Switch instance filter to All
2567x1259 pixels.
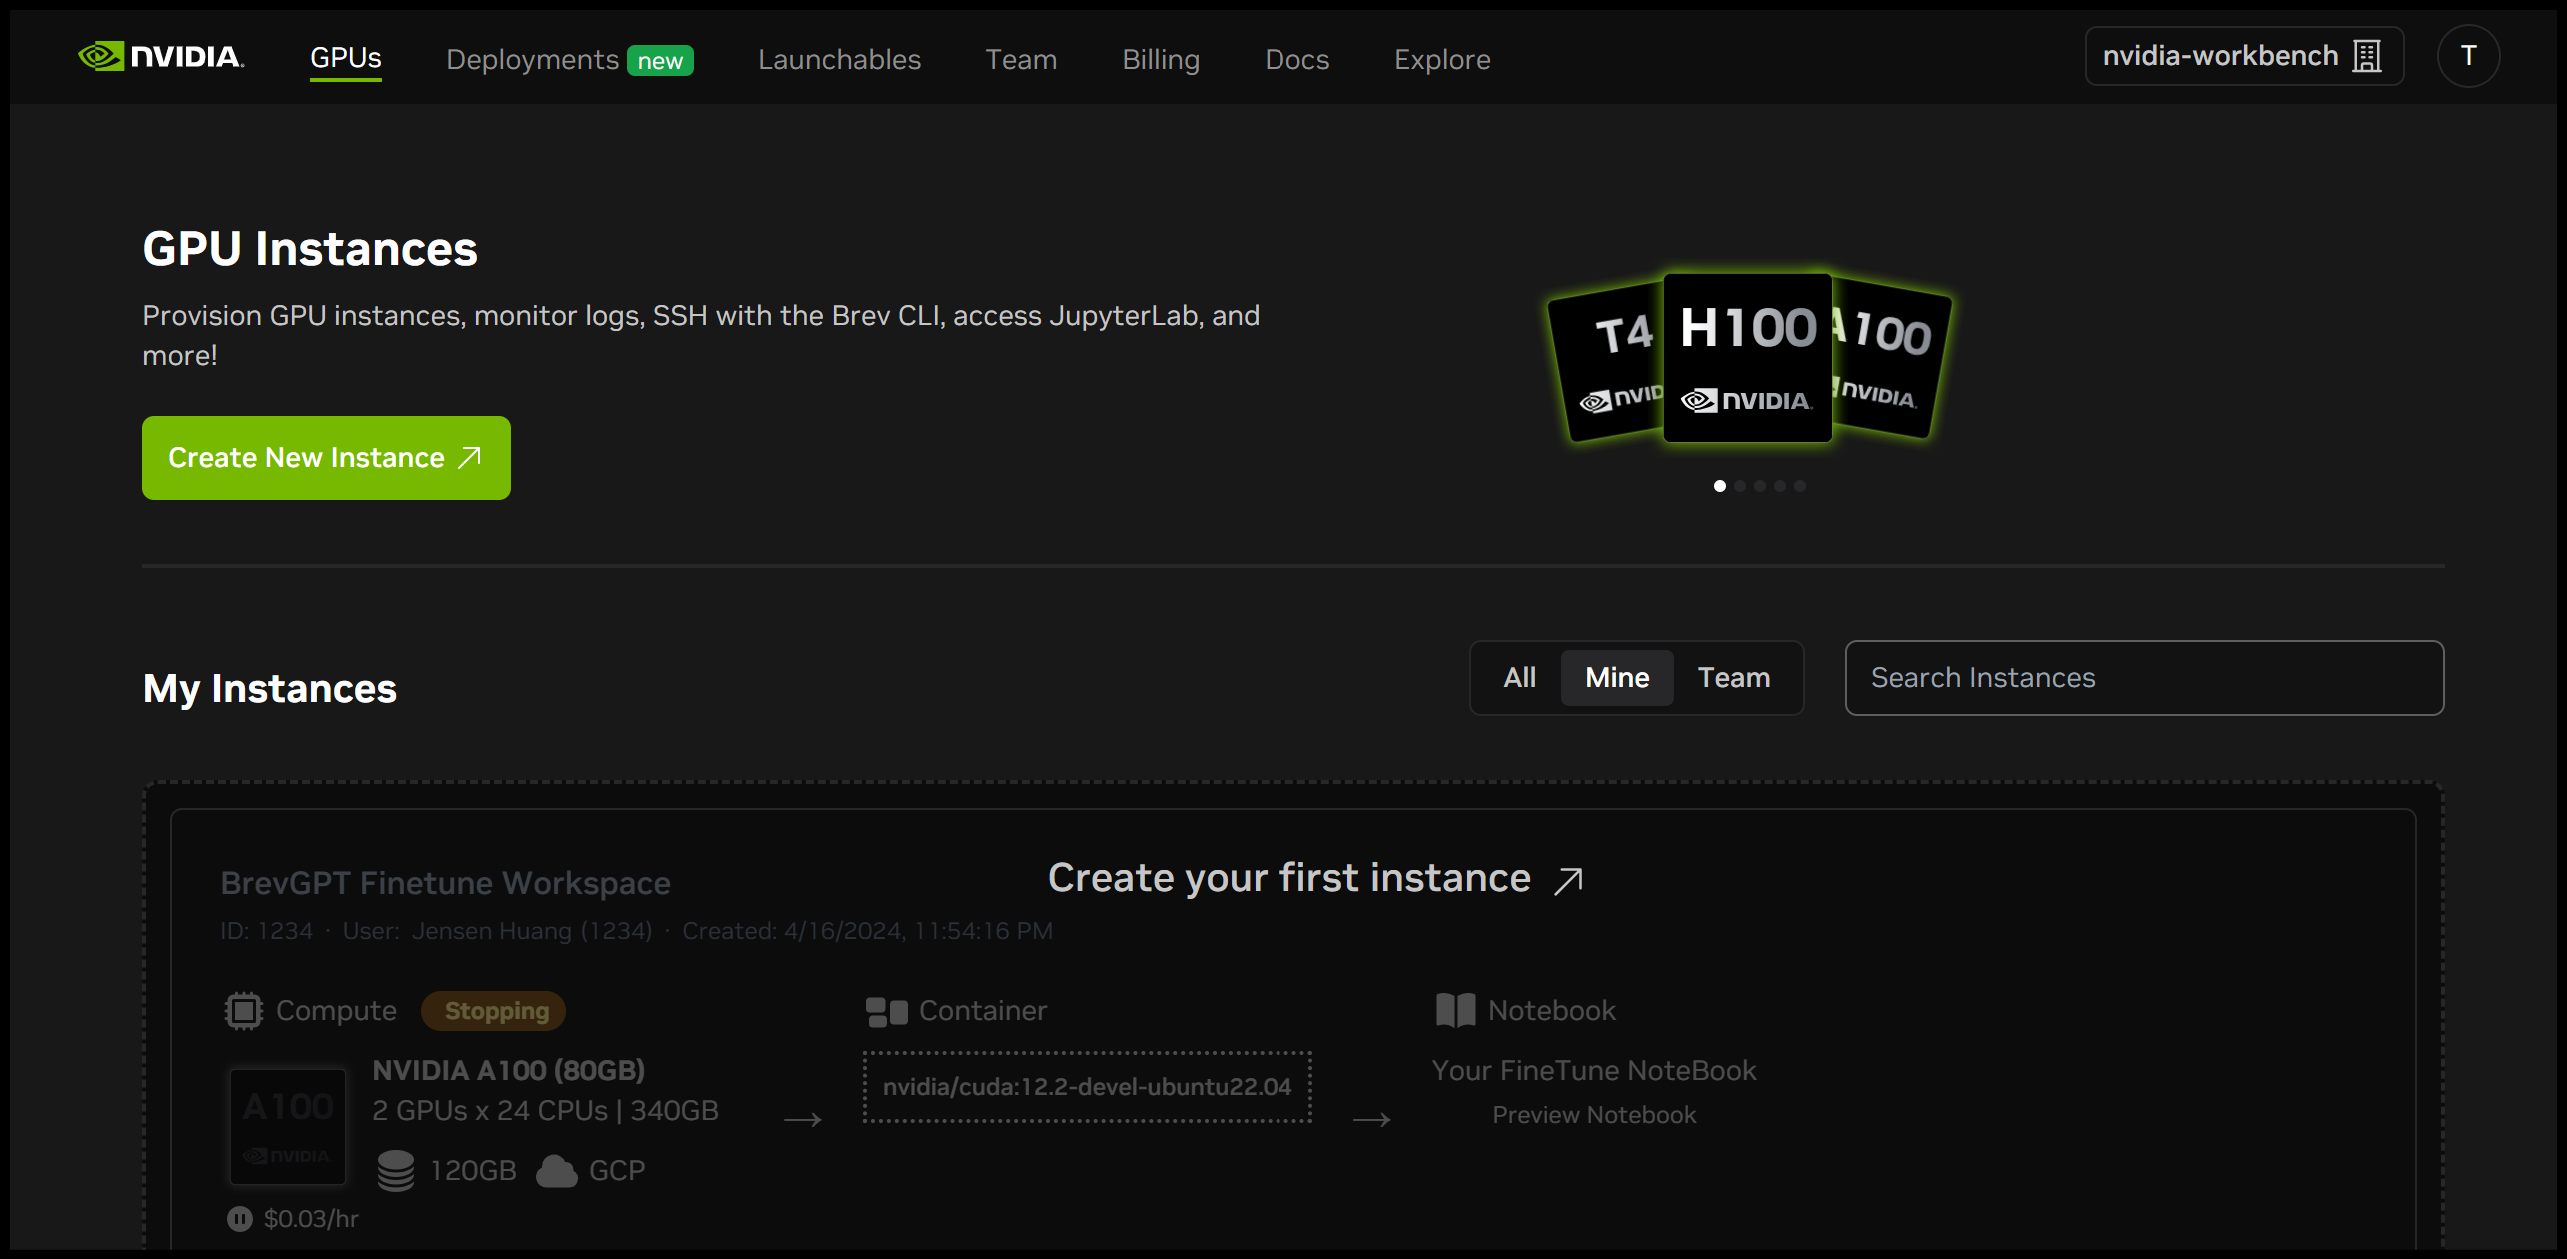pos(1519,678)
